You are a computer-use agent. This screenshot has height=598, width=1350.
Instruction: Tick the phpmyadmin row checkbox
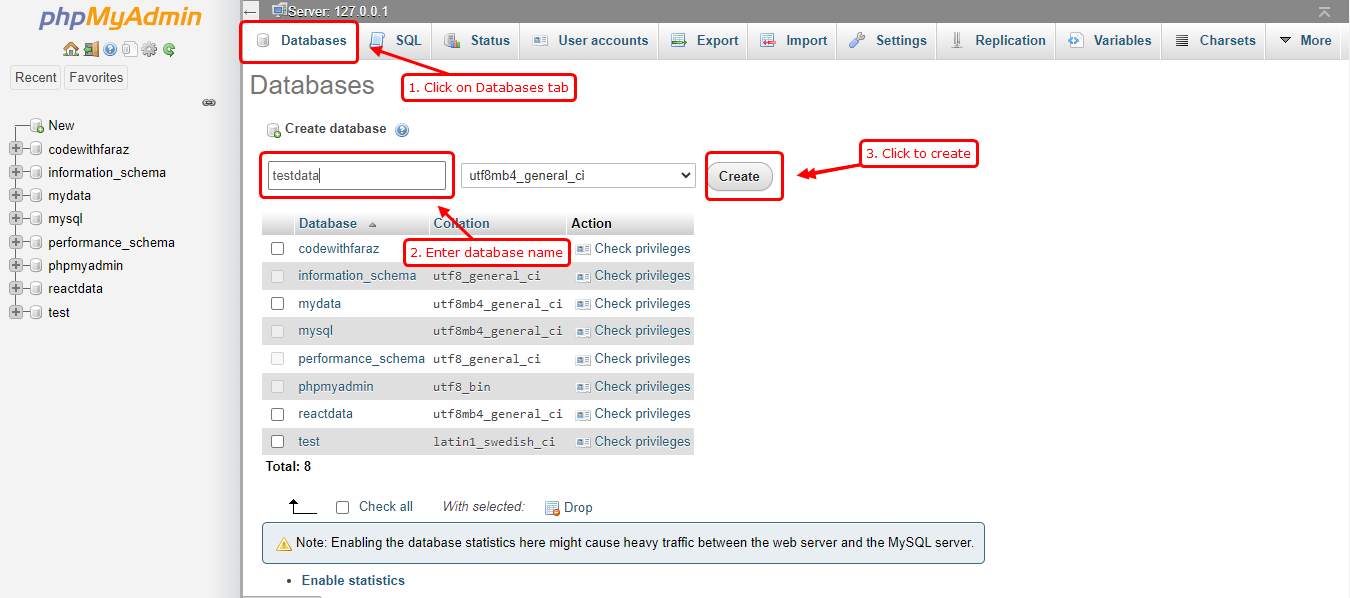click(x=277, y=386)
